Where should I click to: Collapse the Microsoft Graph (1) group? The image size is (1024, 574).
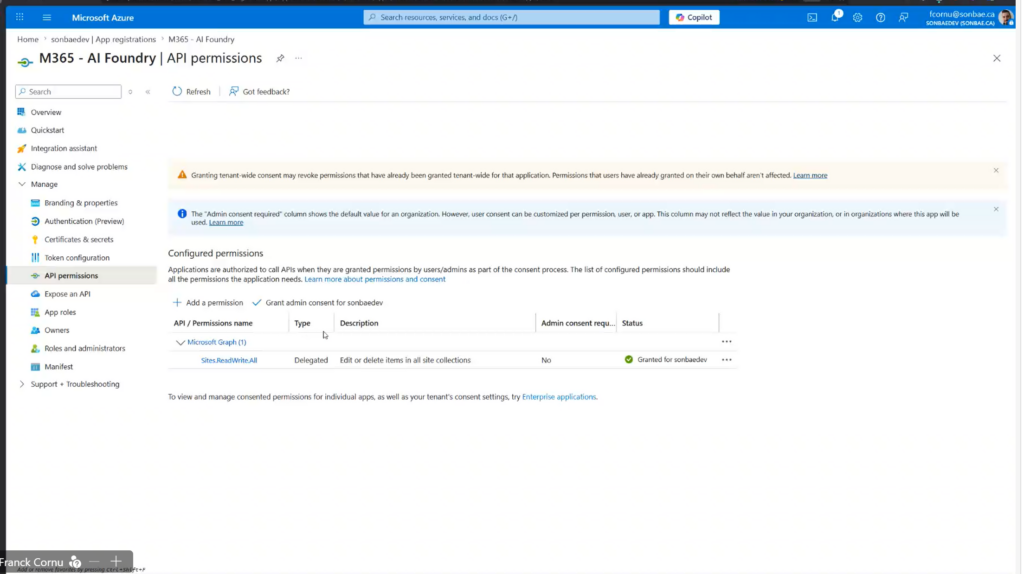(180, 342)
